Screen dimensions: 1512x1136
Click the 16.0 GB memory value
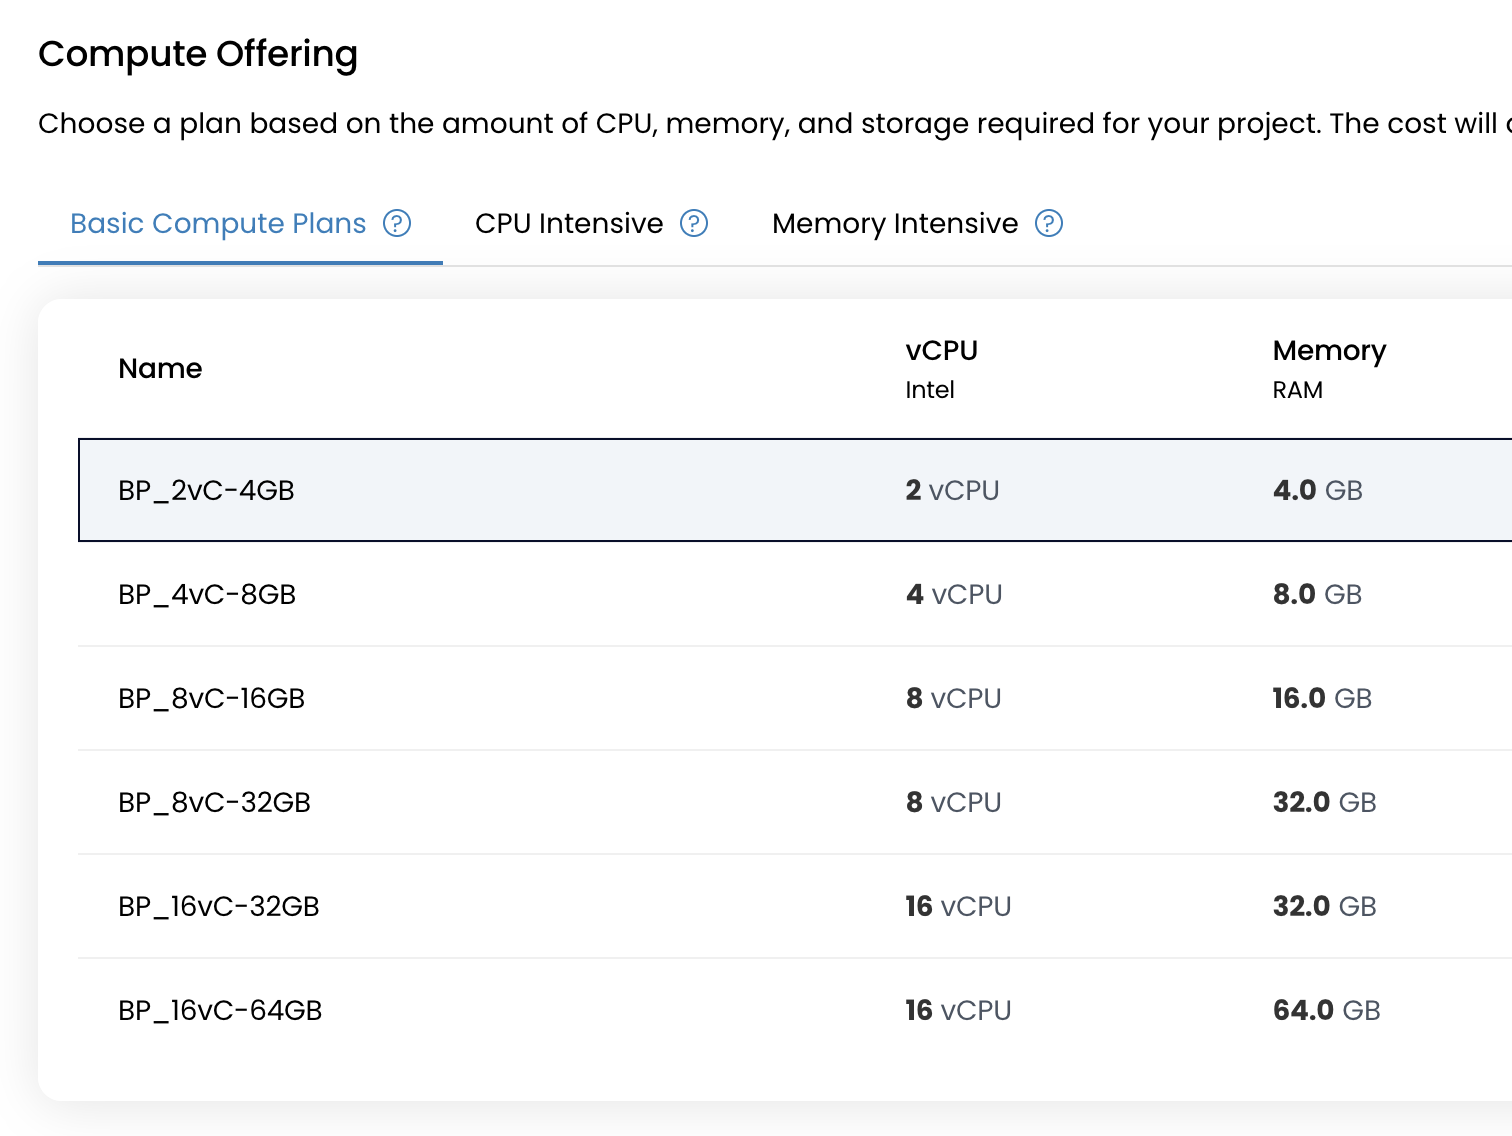(1322, 698)
